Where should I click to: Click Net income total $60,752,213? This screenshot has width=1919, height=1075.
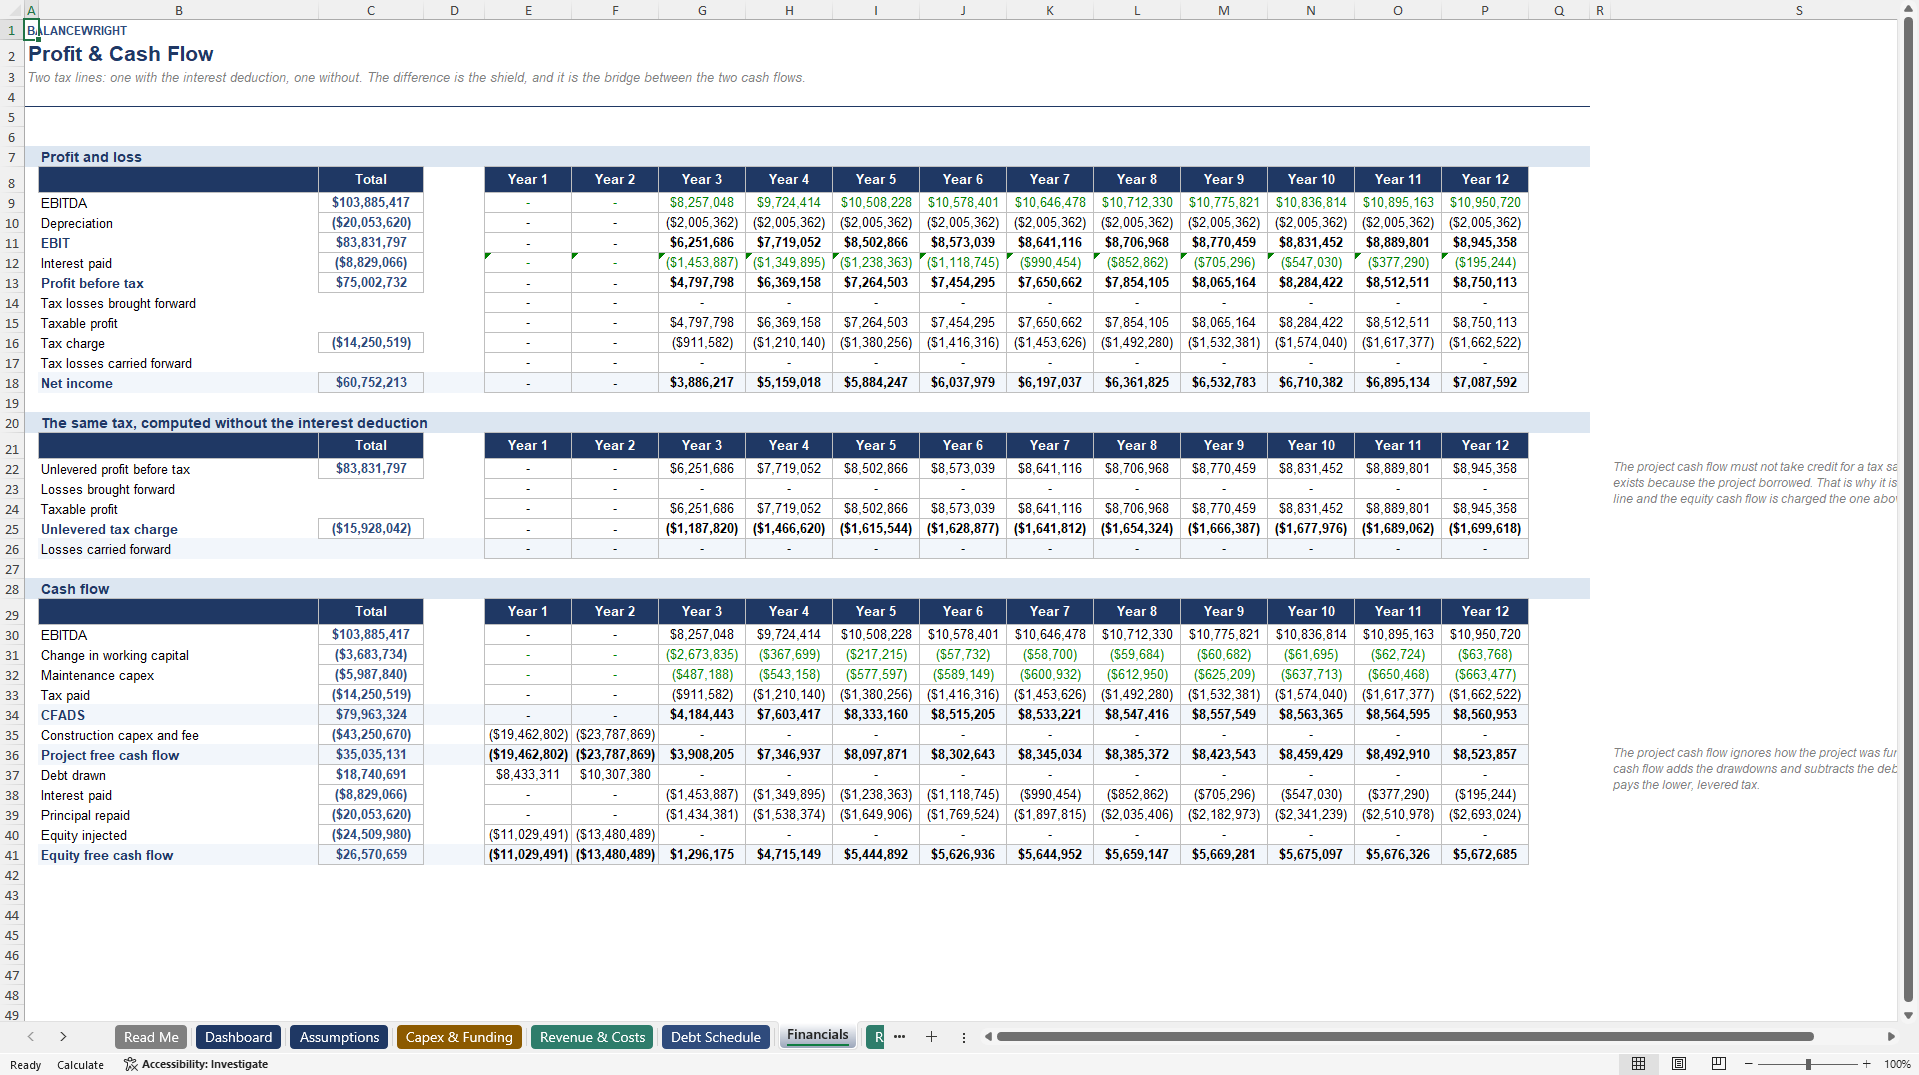coord(371,383)
